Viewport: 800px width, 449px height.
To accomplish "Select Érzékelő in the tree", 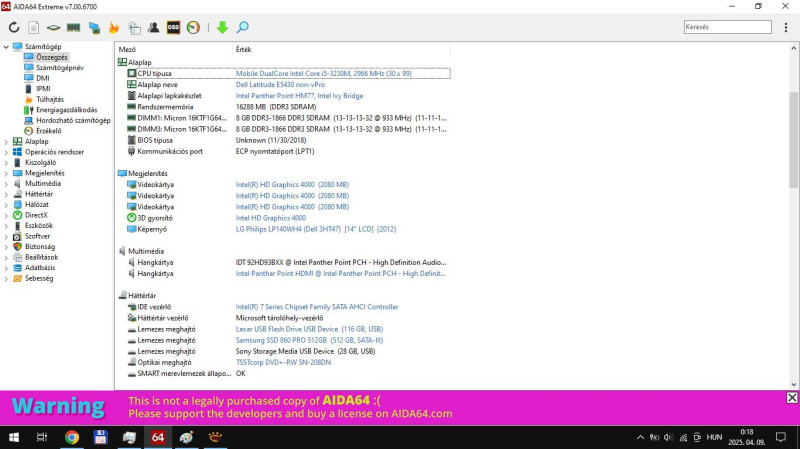I will click(x=48, y=131).
